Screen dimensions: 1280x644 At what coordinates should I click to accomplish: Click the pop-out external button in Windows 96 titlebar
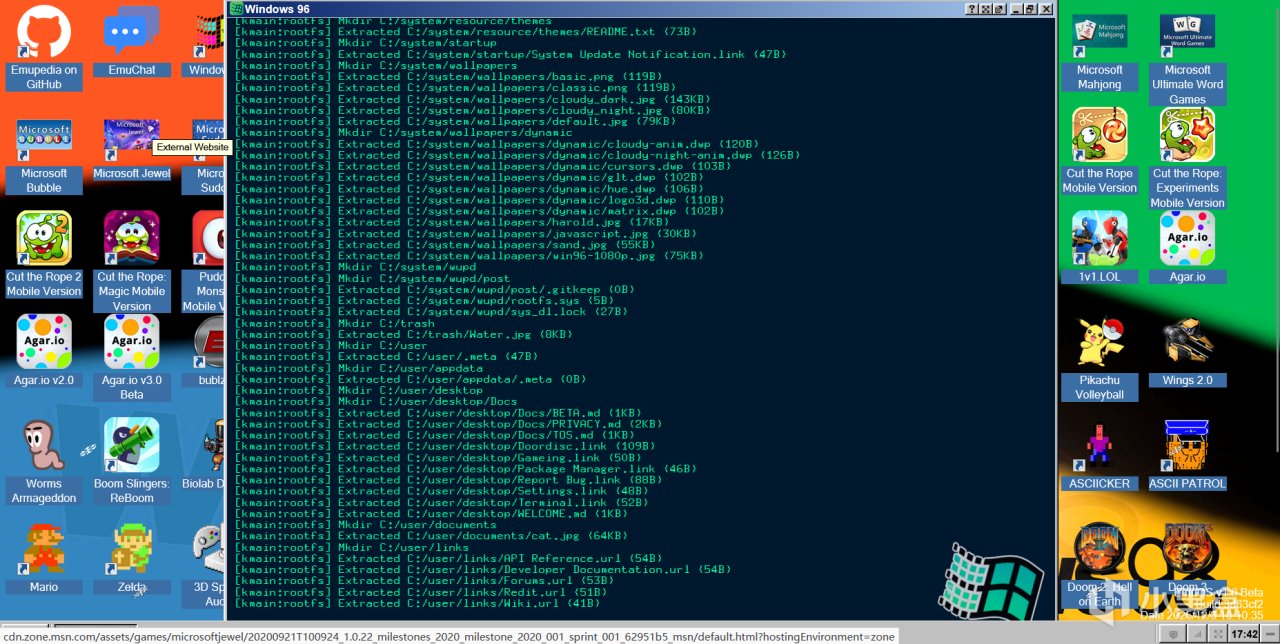[999, 9]
